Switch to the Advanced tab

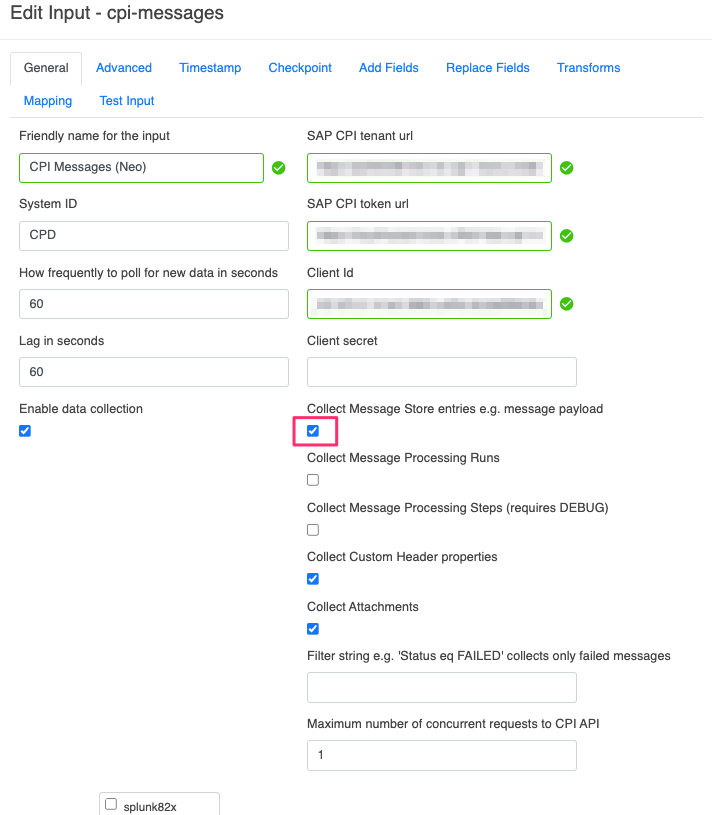[x=123, y=68]
